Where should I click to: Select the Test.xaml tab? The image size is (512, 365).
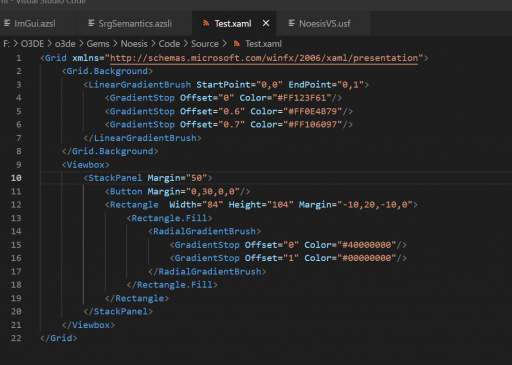(233, 24)
